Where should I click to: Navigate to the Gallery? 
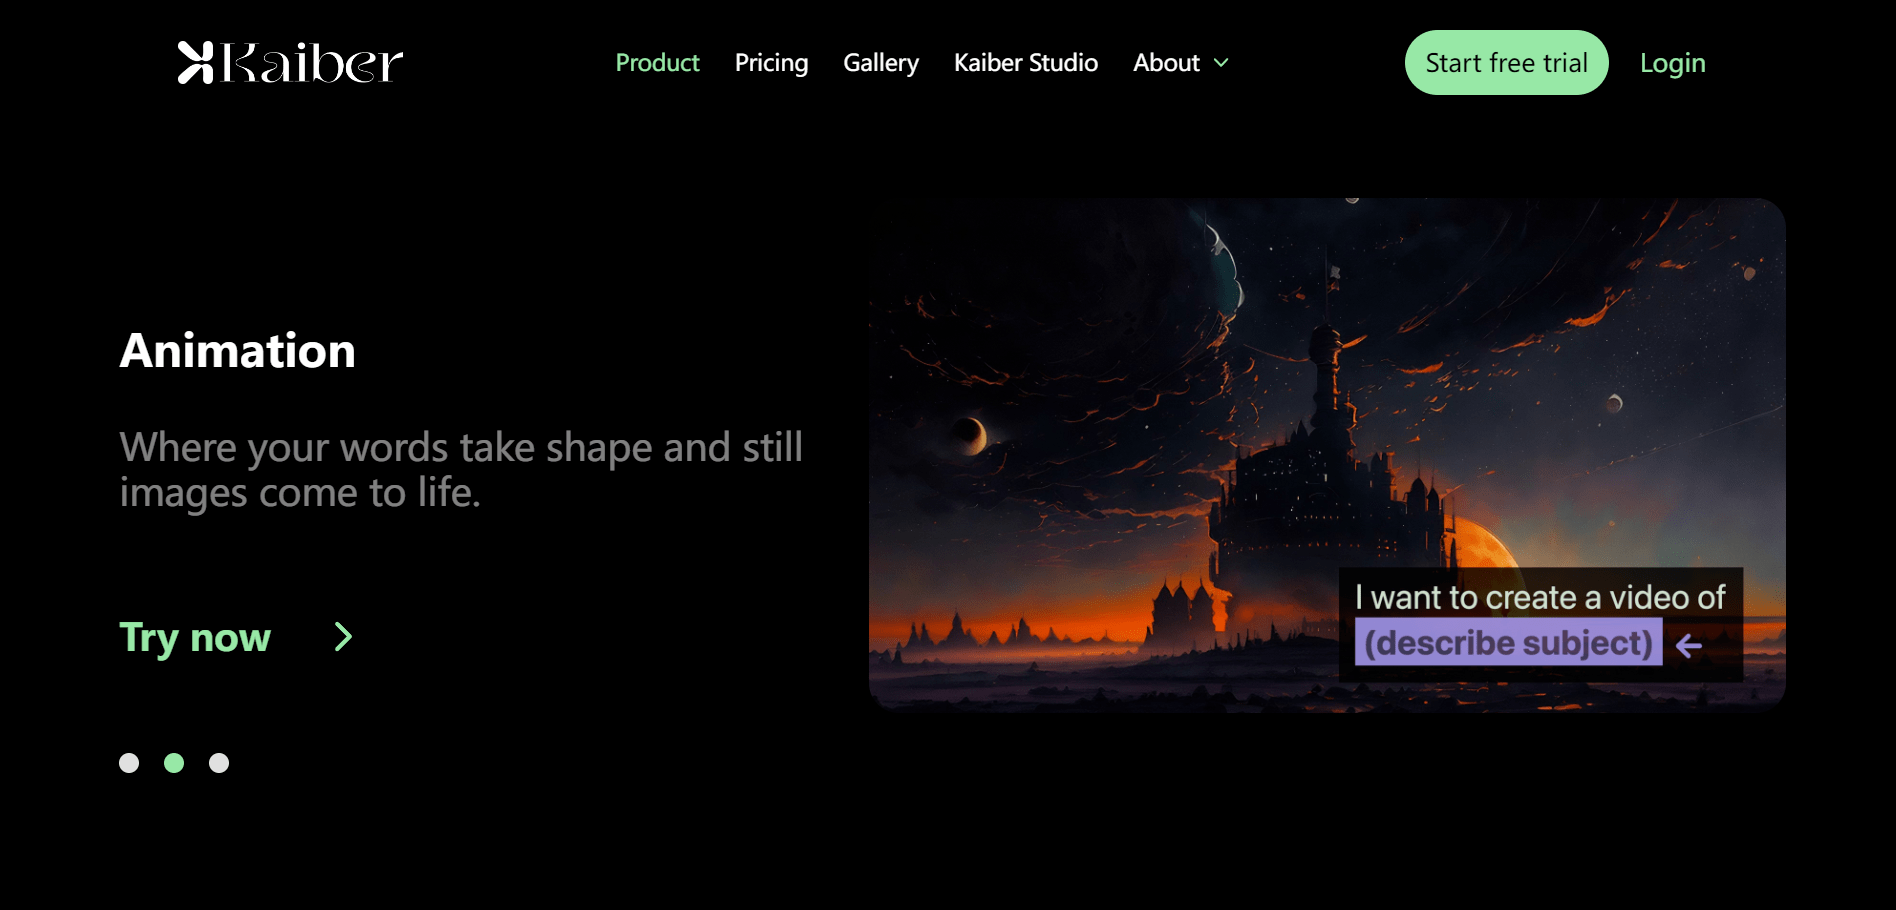click(x=881, y=62)
